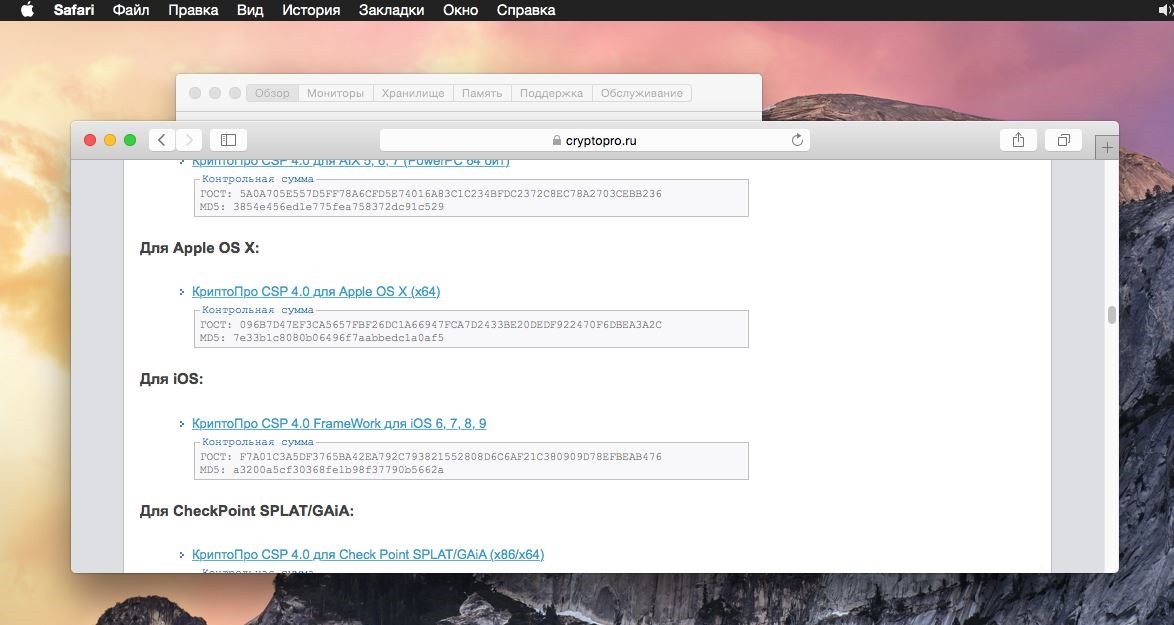The height and width of the screenshot is (625, 1174).
Task: Click MD5 value 3854e456ed1e775fea758372dc91c529
Action: tap(338, 207)
